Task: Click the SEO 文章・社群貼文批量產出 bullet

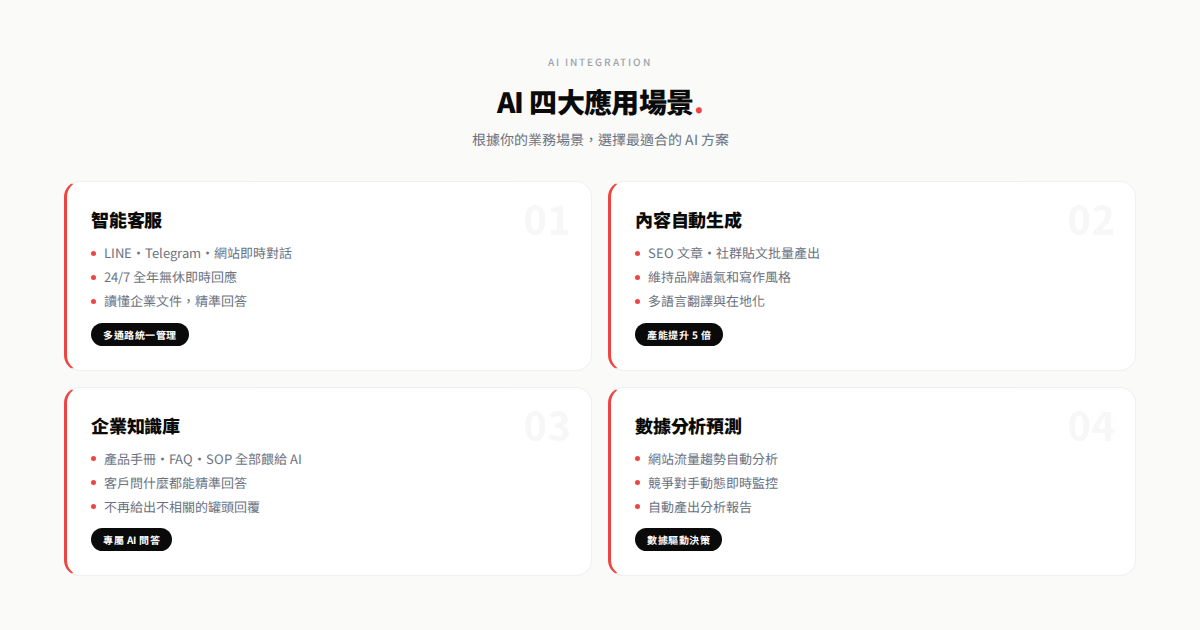Action: 734,253
